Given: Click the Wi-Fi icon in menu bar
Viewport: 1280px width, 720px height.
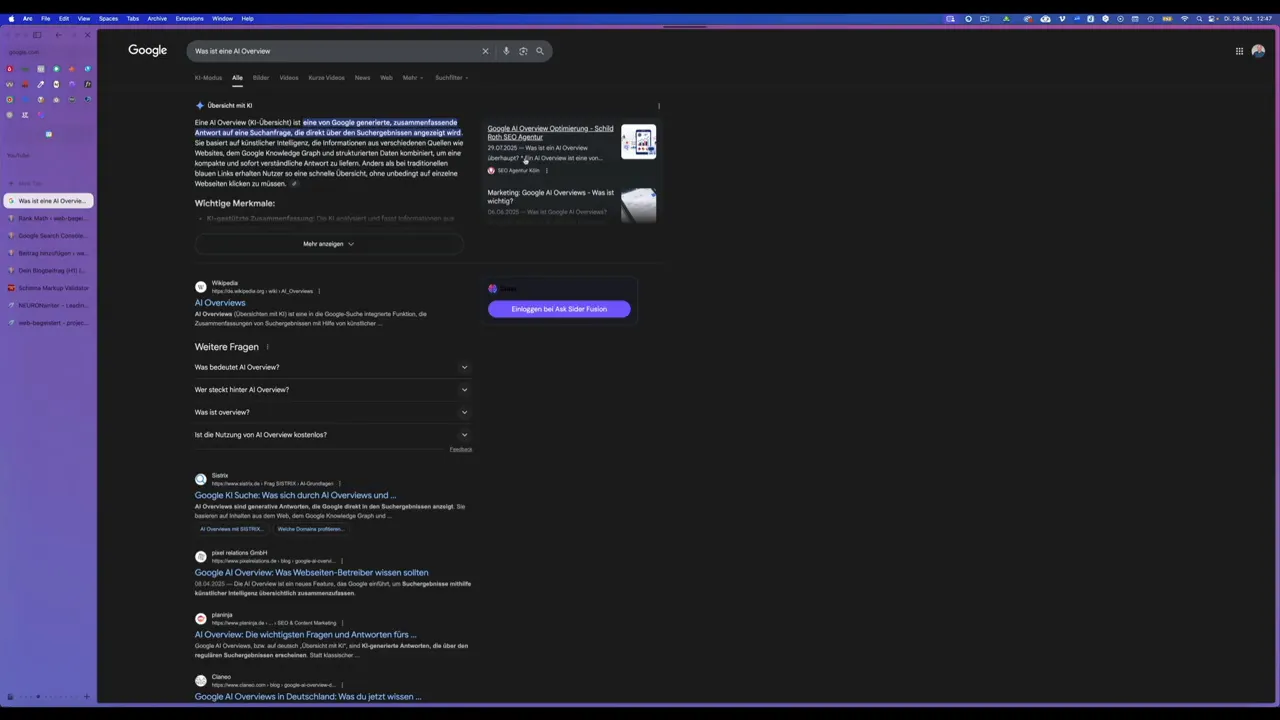Looking at the screenshot, I should (x=1185, y=18).
